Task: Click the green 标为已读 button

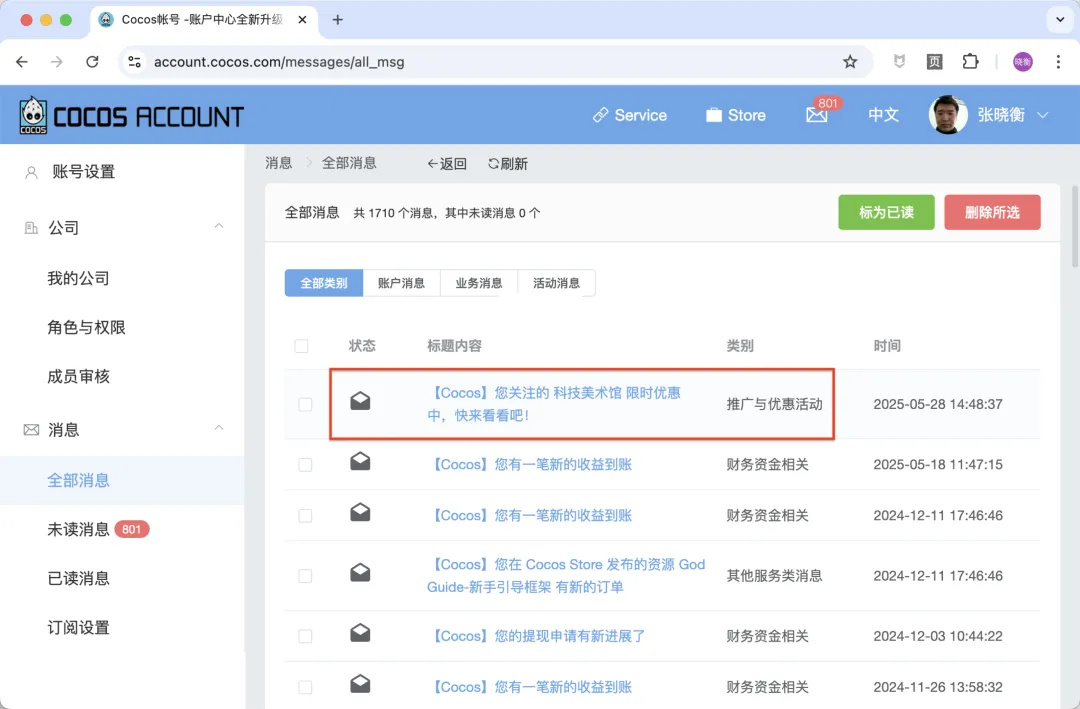Action: tap(886, 212)
